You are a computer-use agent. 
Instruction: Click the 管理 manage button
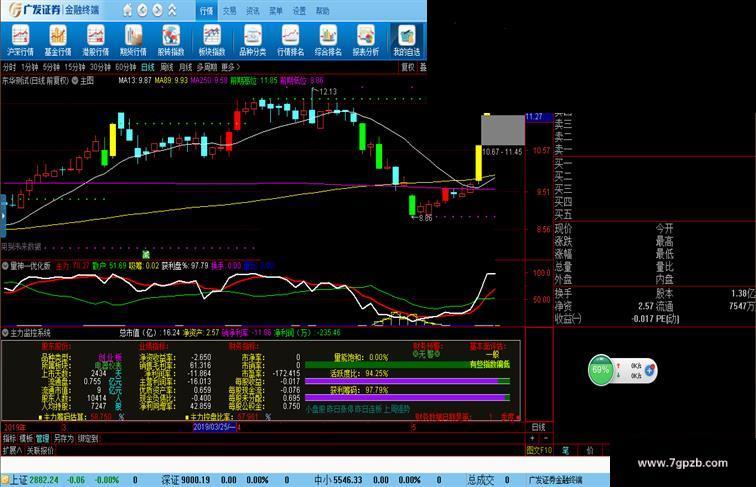click(42, 439)
